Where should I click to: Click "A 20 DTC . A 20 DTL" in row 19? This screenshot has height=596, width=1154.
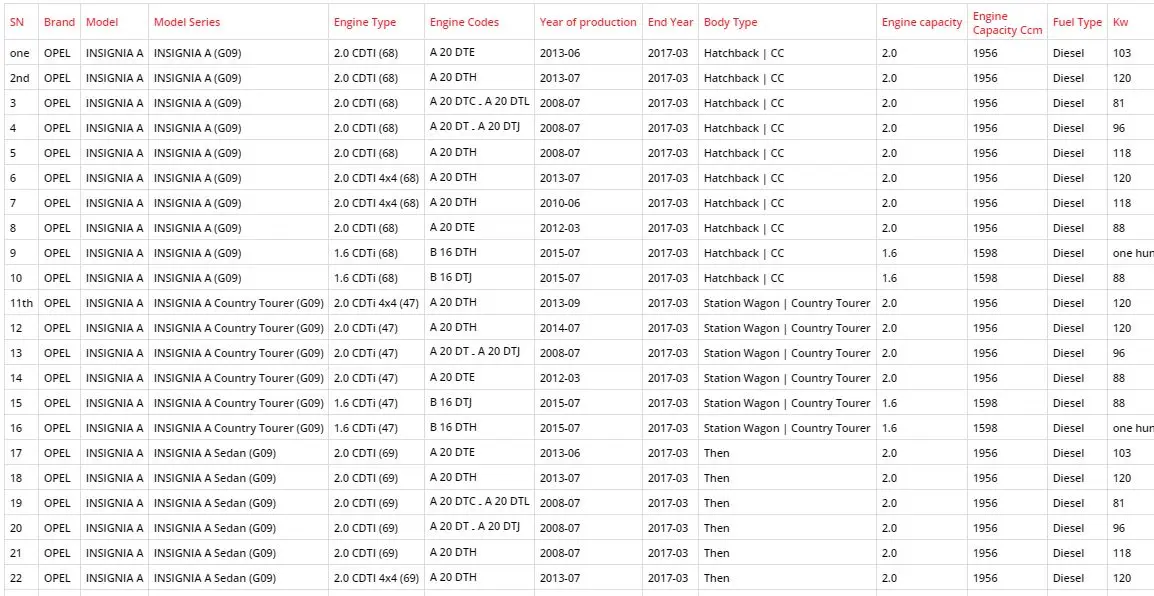pos(480,502)
